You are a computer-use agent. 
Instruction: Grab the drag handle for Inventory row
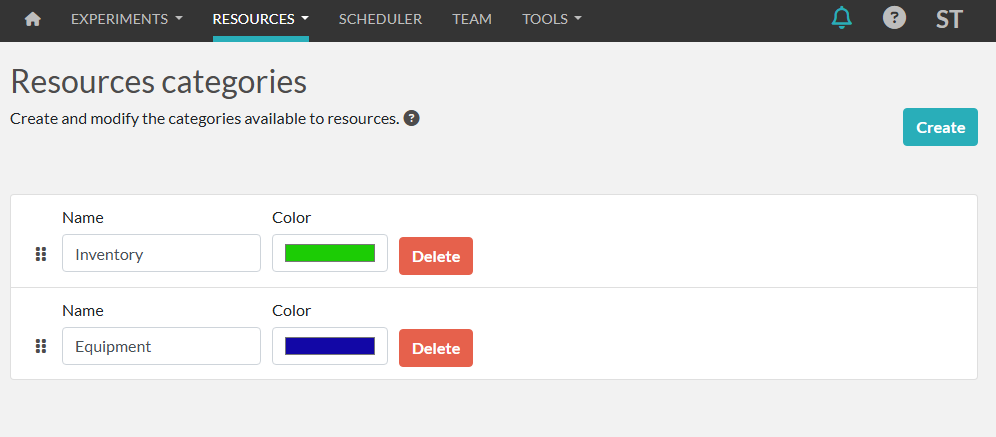coord(41,254)
